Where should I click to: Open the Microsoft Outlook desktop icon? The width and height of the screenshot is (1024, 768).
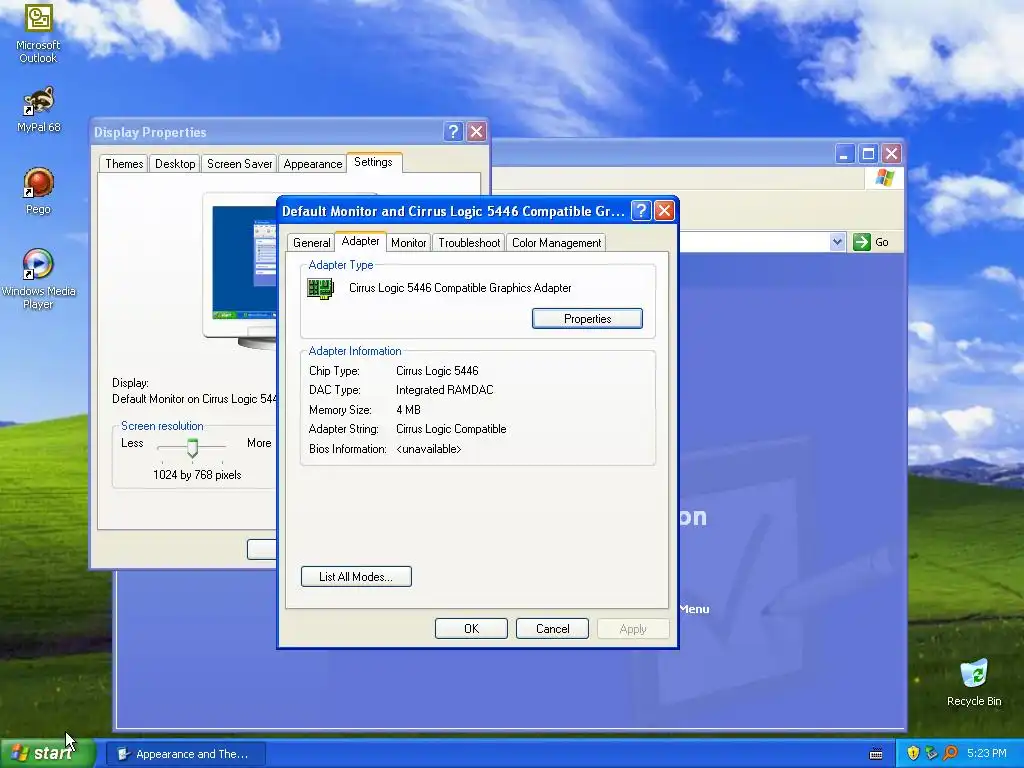tap(38, 33)
